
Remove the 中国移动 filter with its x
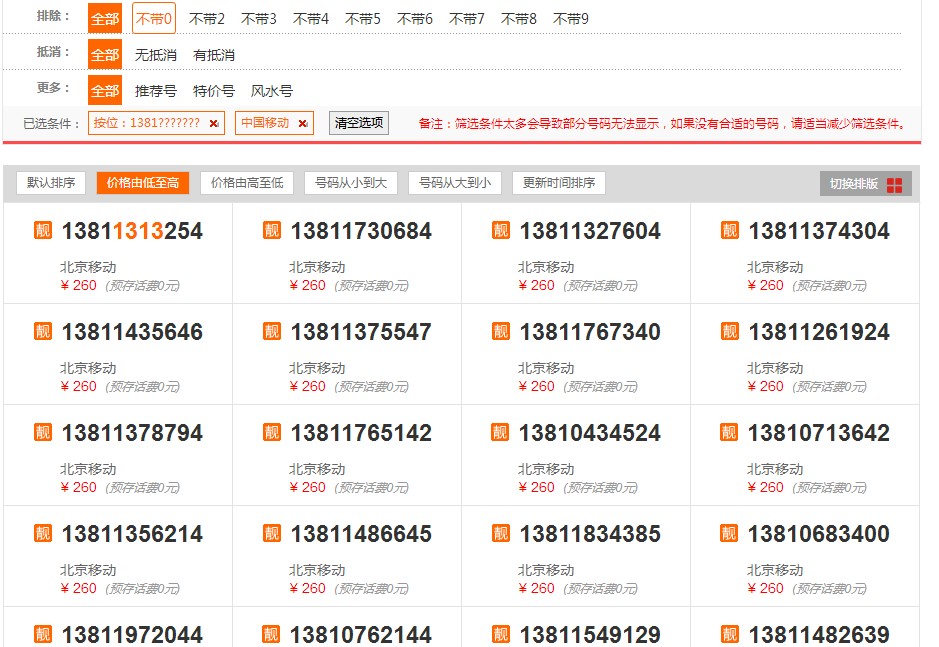(x=303, y=123)
